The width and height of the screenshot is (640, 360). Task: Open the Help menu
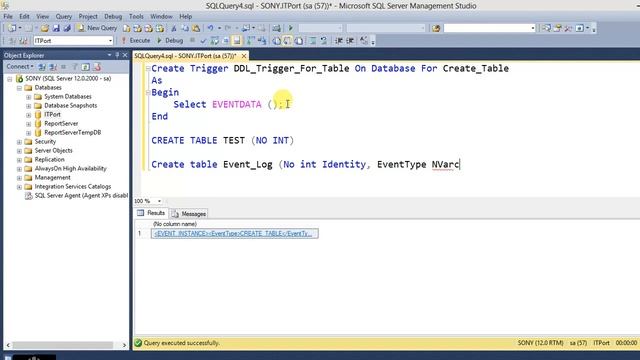(185, 16)
